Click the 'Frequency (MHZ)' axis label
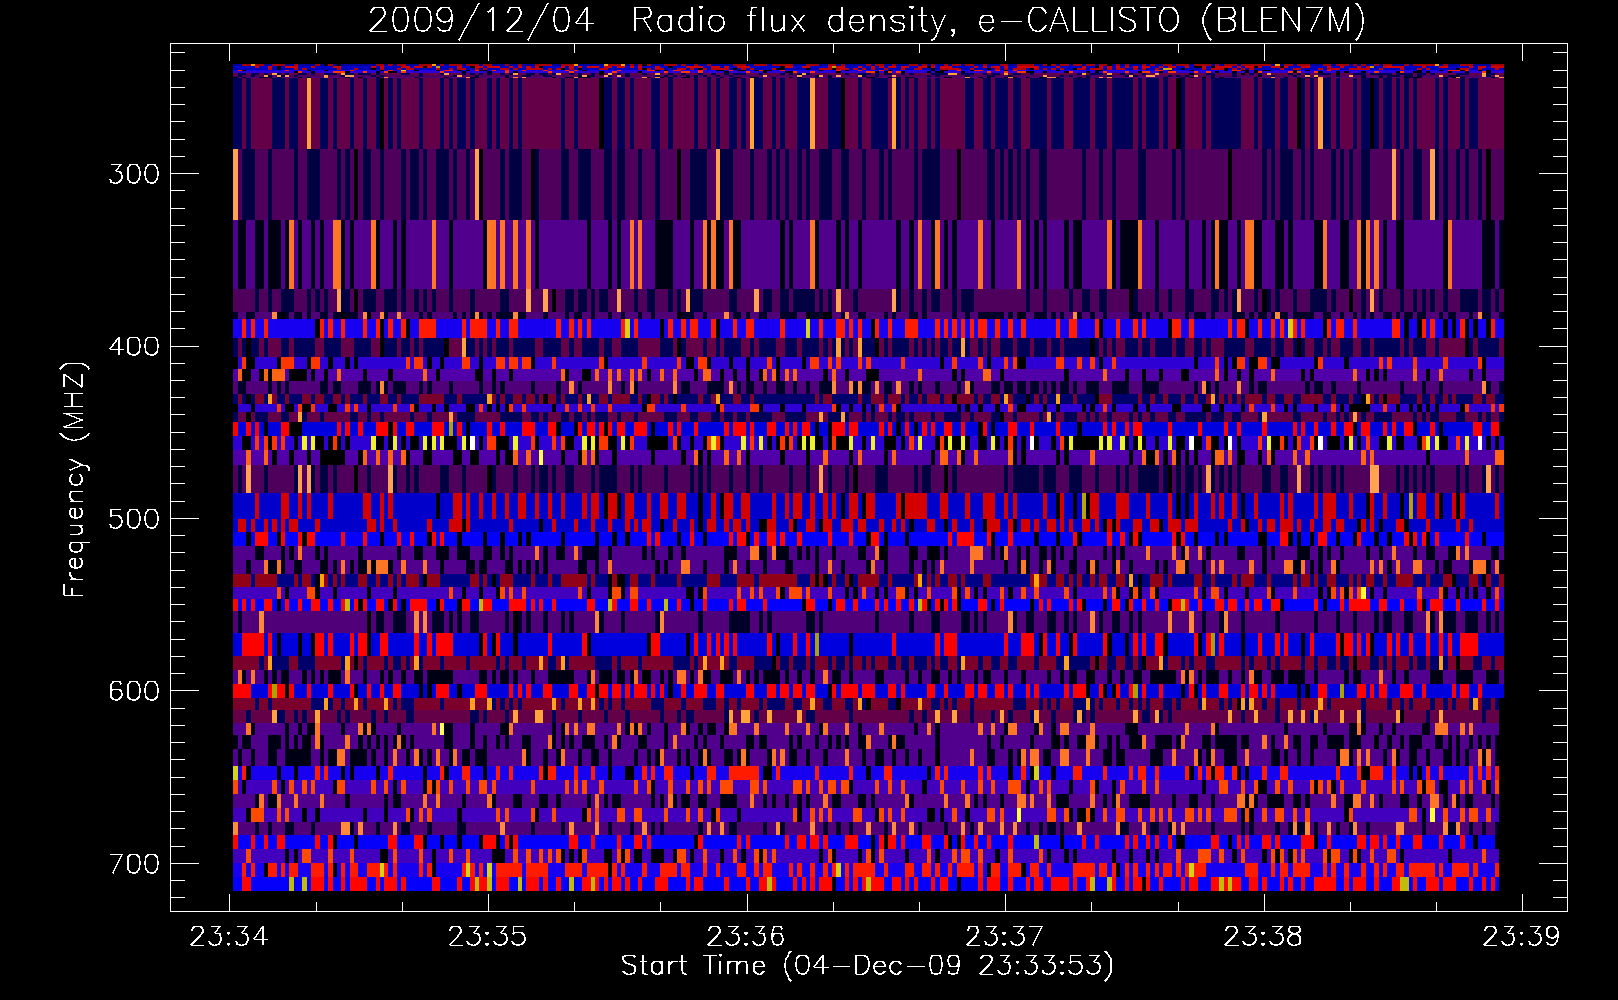Screen dimensions: 1618x1000 [x=75, y=479]
